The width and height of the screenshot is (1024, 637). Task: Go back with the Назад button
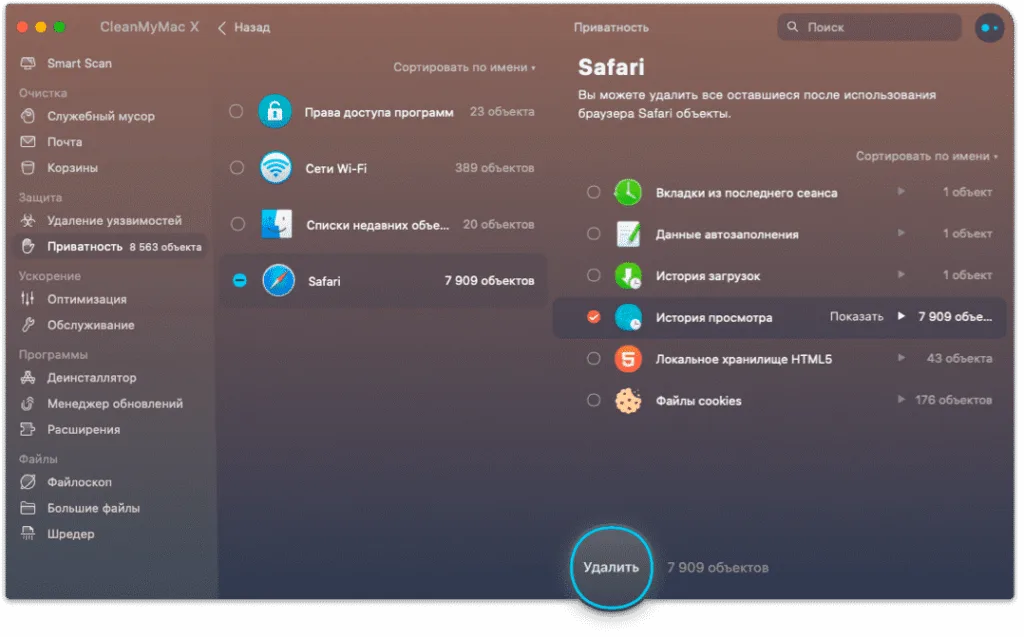(244, 27)
